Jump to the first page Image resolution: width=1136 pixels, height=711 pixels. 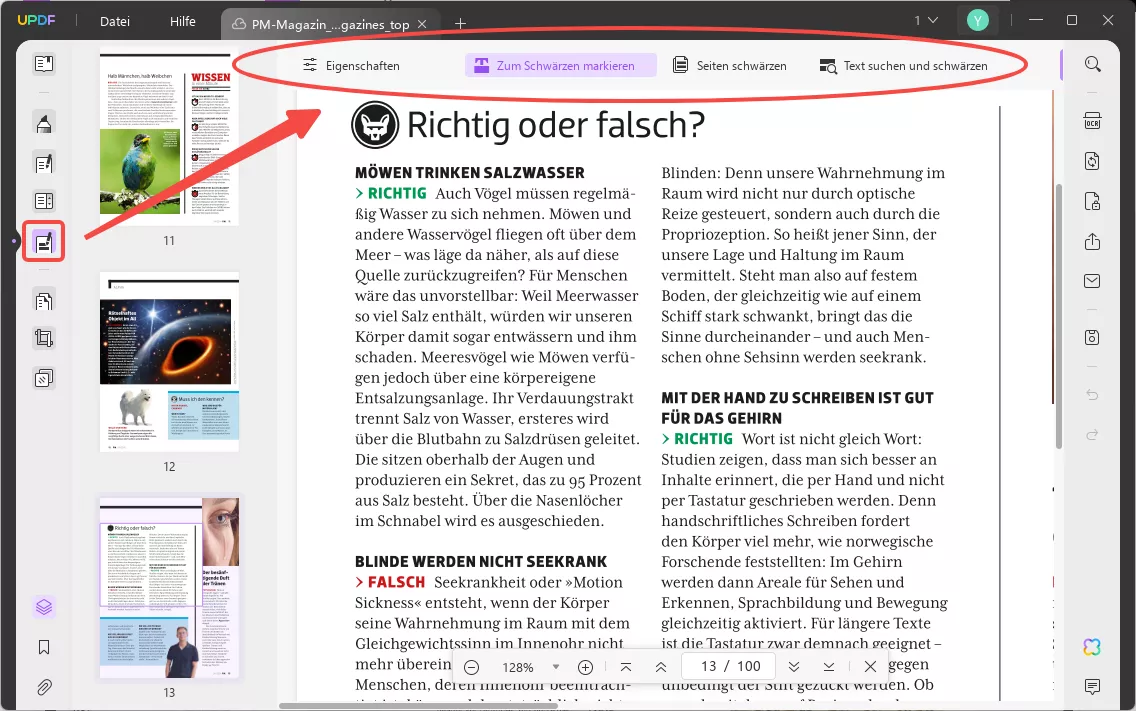626,667
